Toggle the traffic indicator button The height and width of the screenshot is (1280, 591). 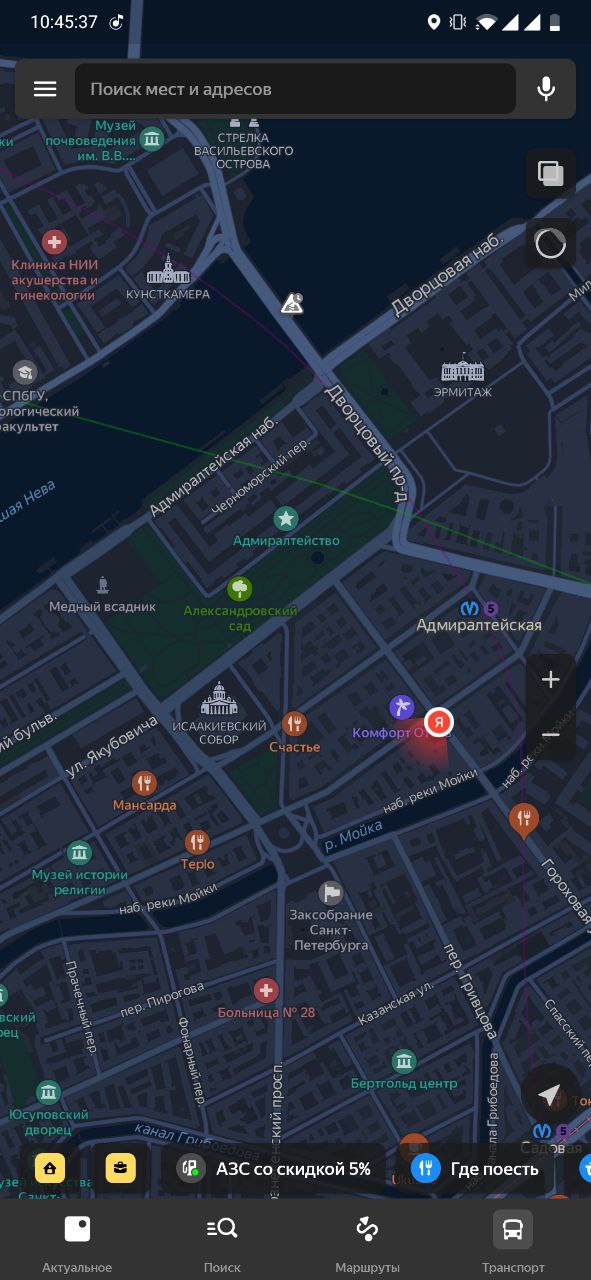(551, 243)
